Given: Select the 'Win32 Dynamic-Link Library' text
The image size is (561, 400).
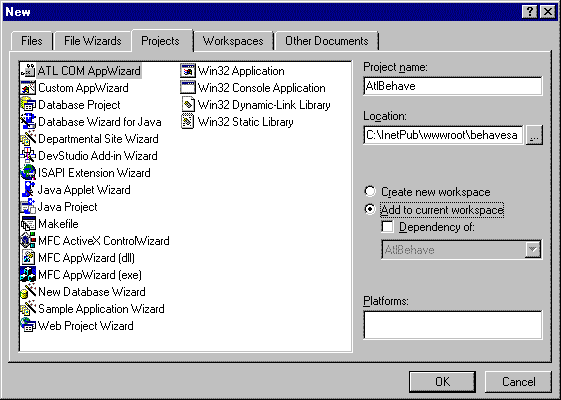Looking at the screenshot, I should (x=264, y=105).
